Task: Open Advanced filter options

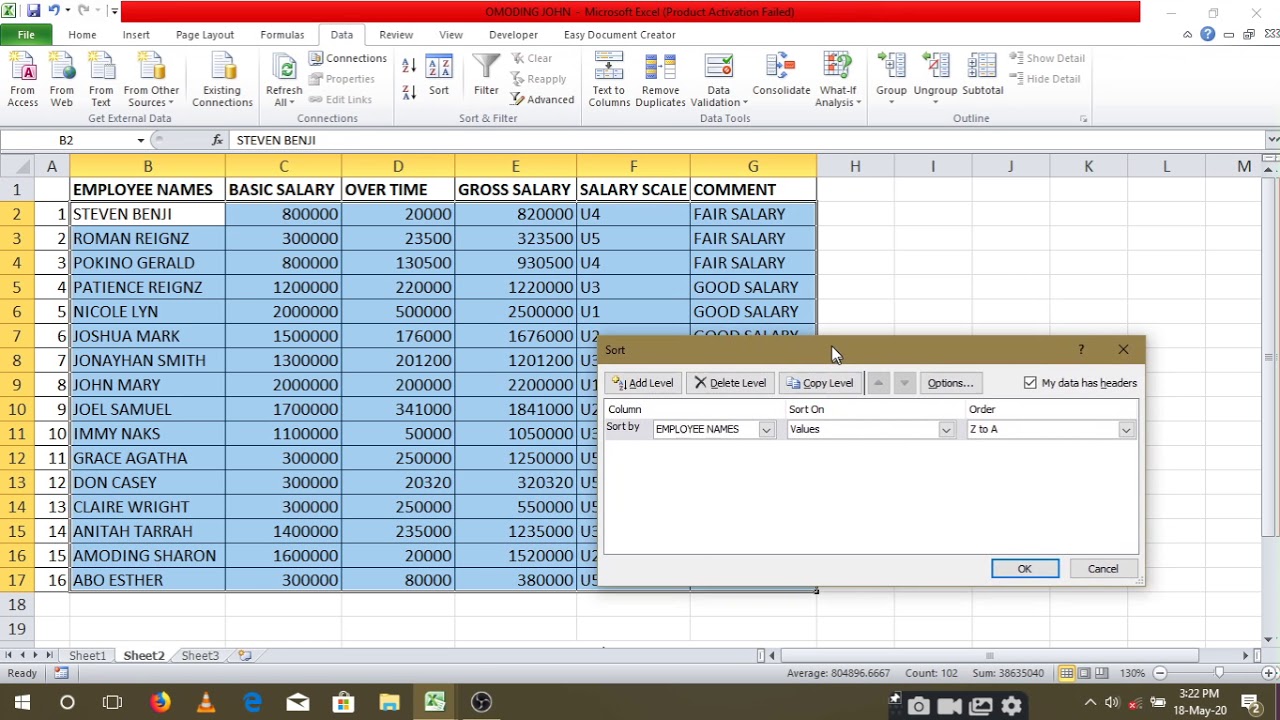Action: pos(542,99)
